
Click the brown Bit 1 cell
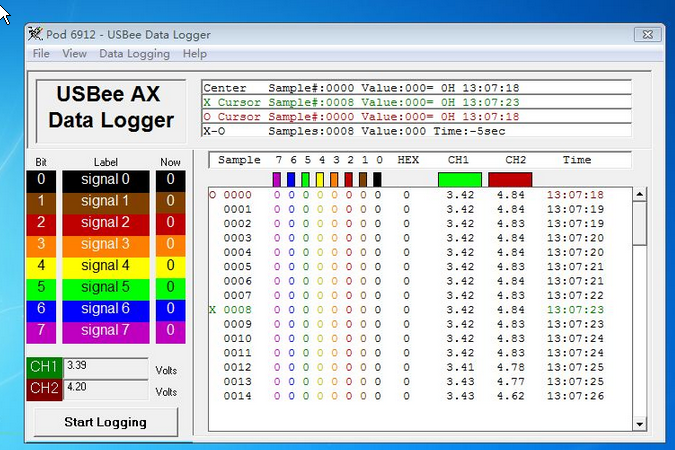point(41,203)
